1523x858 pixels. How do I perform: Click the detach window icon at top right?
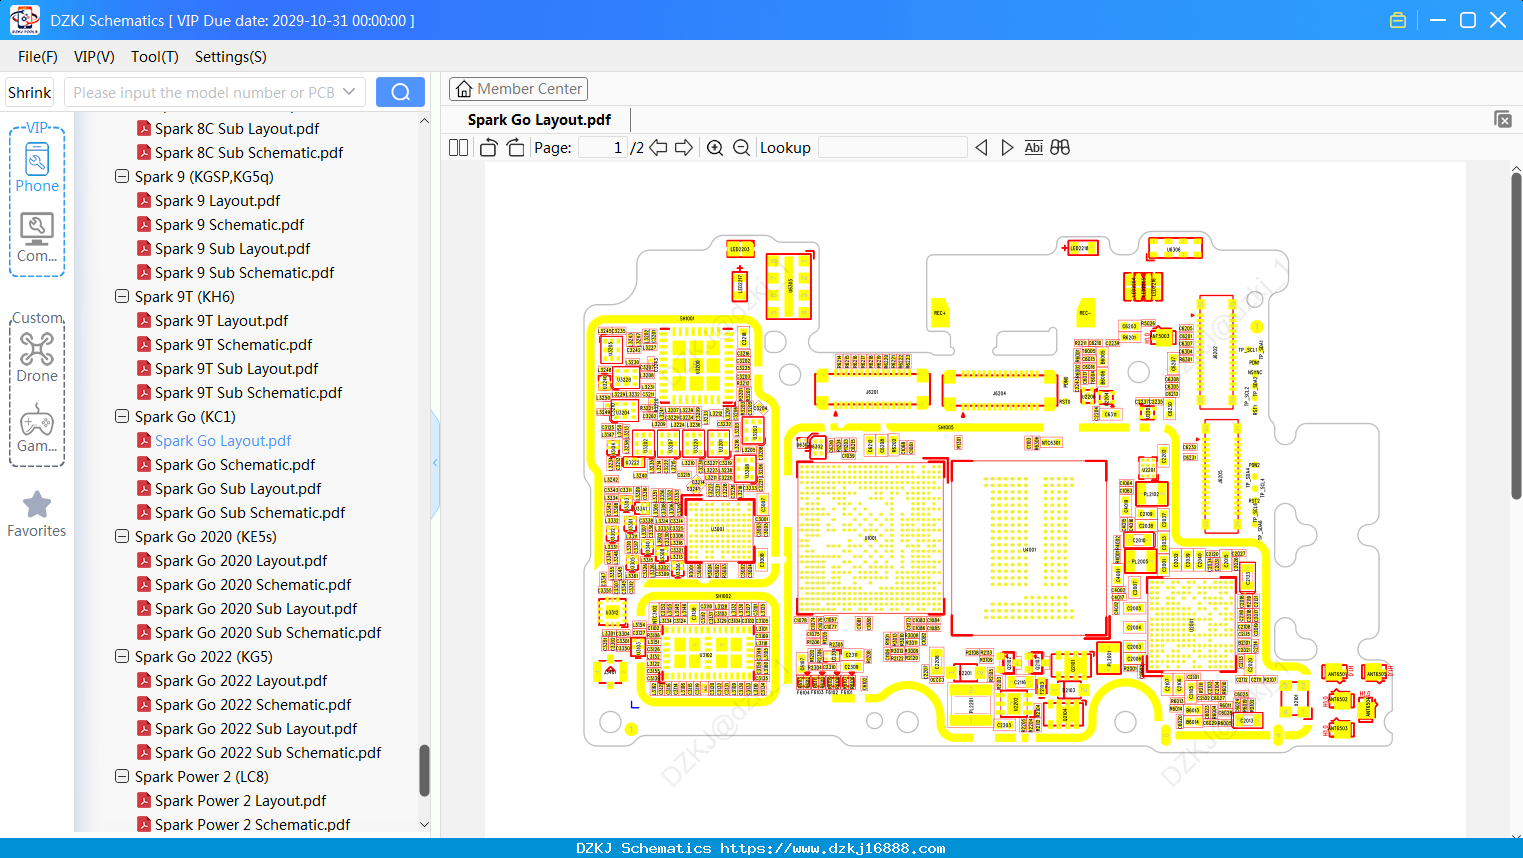coord(1503,119)
